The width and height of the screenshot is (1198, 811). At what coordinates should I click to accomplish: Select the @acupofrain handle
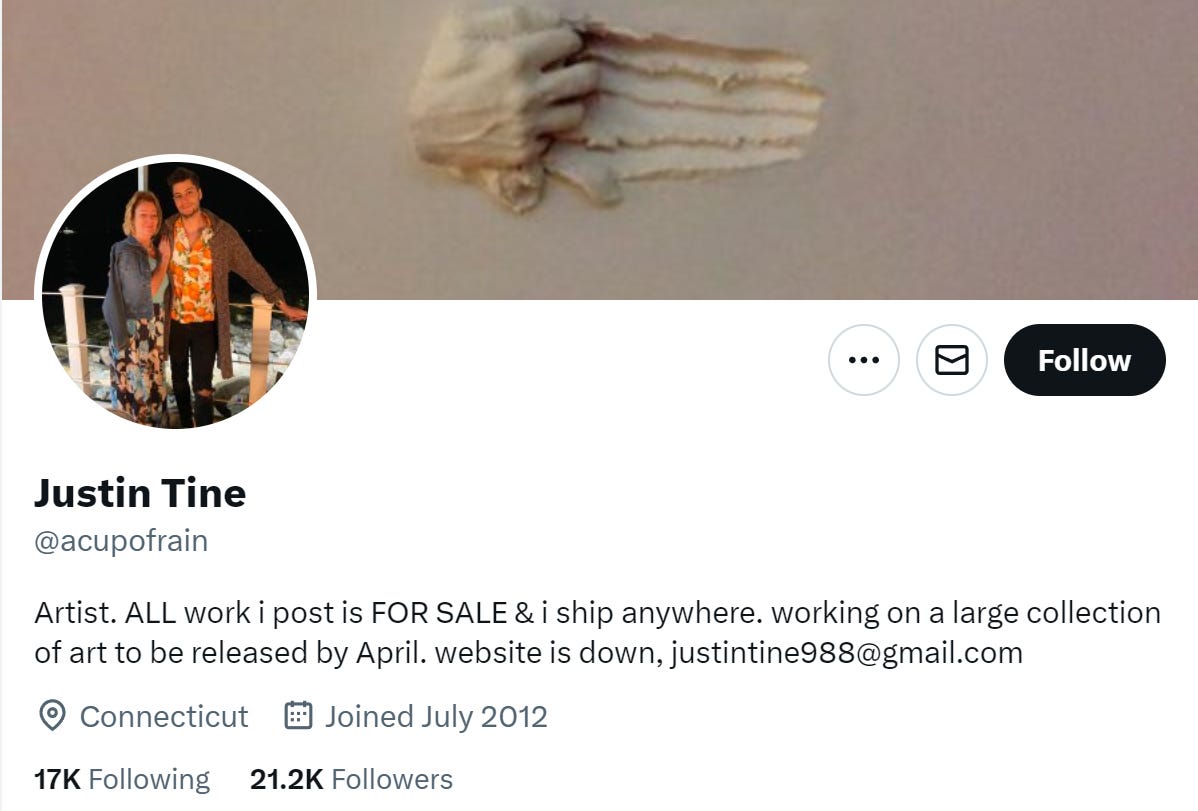tap(121, 541)
